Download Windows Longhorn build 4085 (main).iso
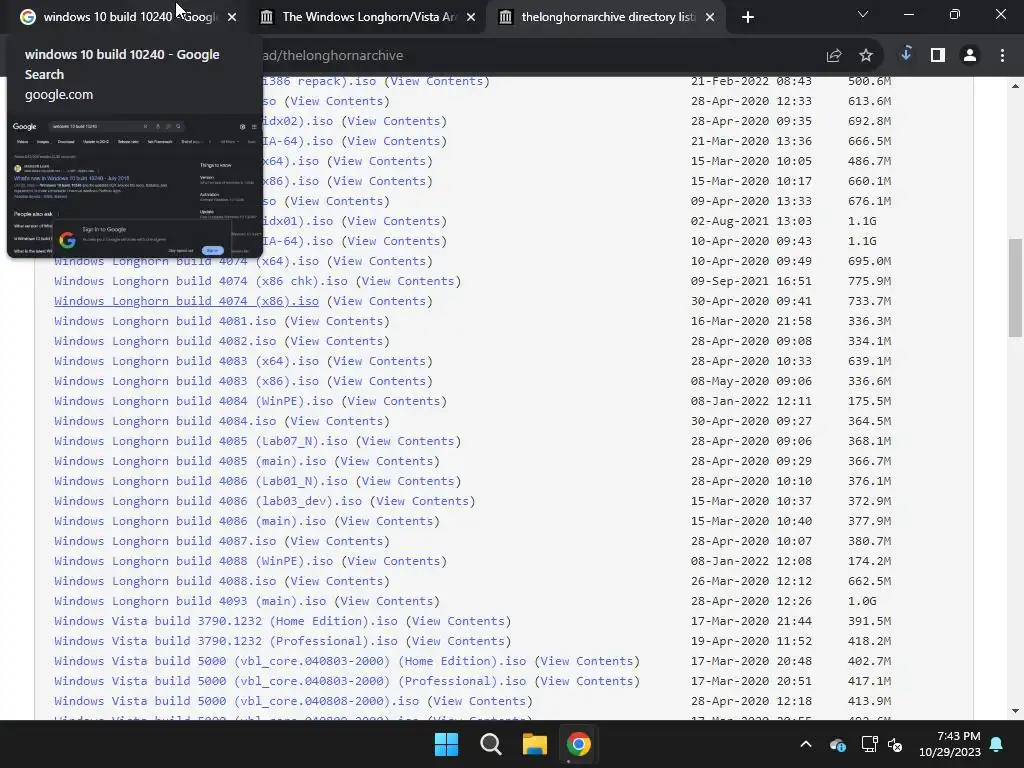This screenshot has height=768, width=1024. coord(190,461)
